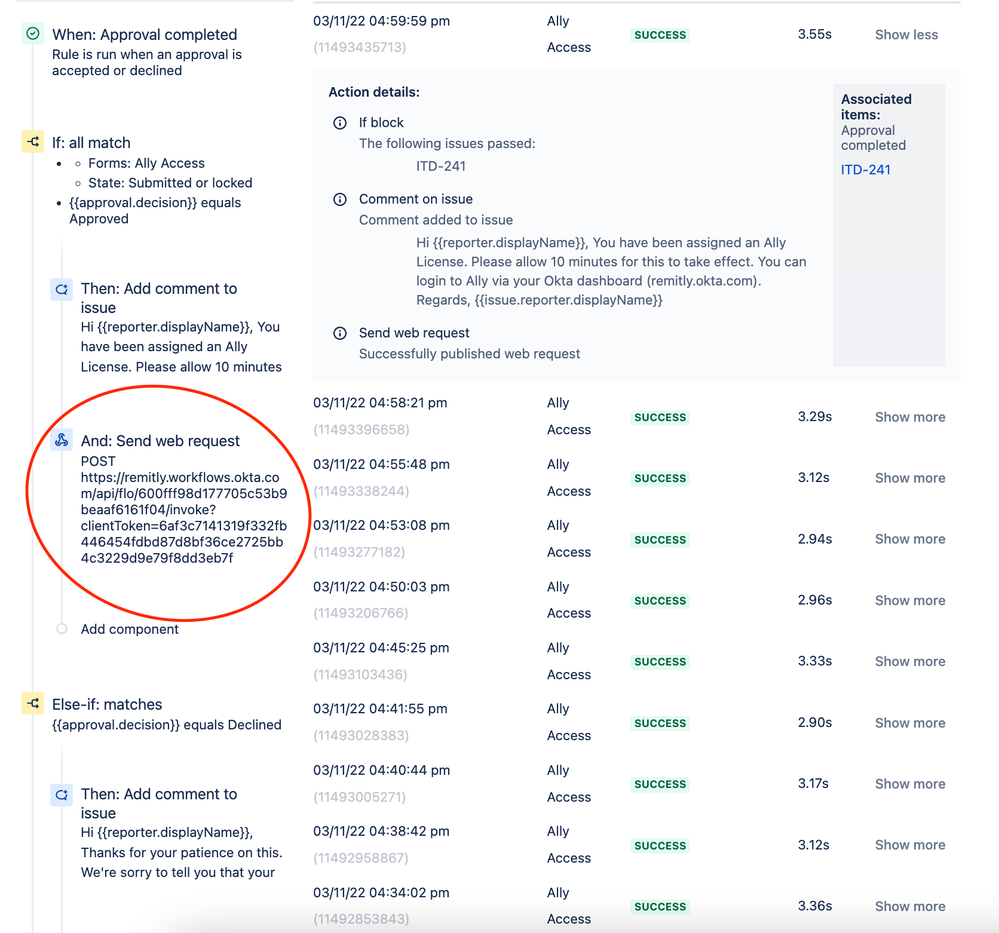Click Add component label
999x933 pixels.
coord(129,630)
